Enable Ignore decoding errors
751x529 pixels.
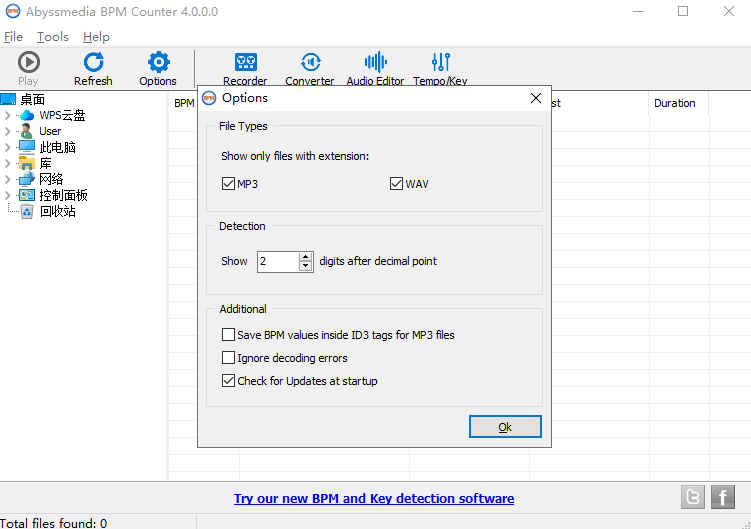pos(228,357)
